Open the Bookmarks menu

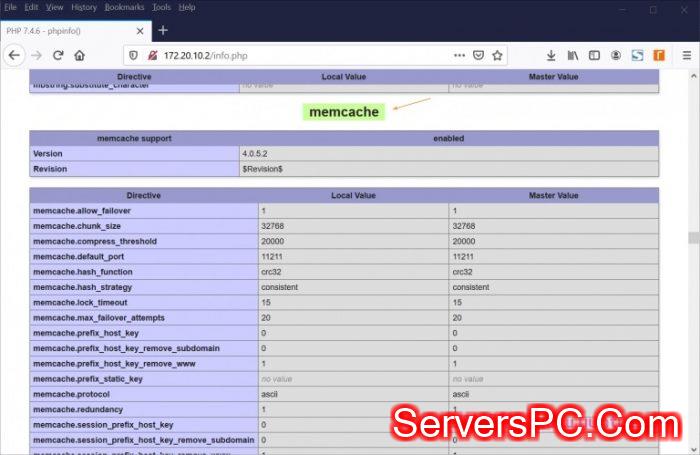click(124, 7)
